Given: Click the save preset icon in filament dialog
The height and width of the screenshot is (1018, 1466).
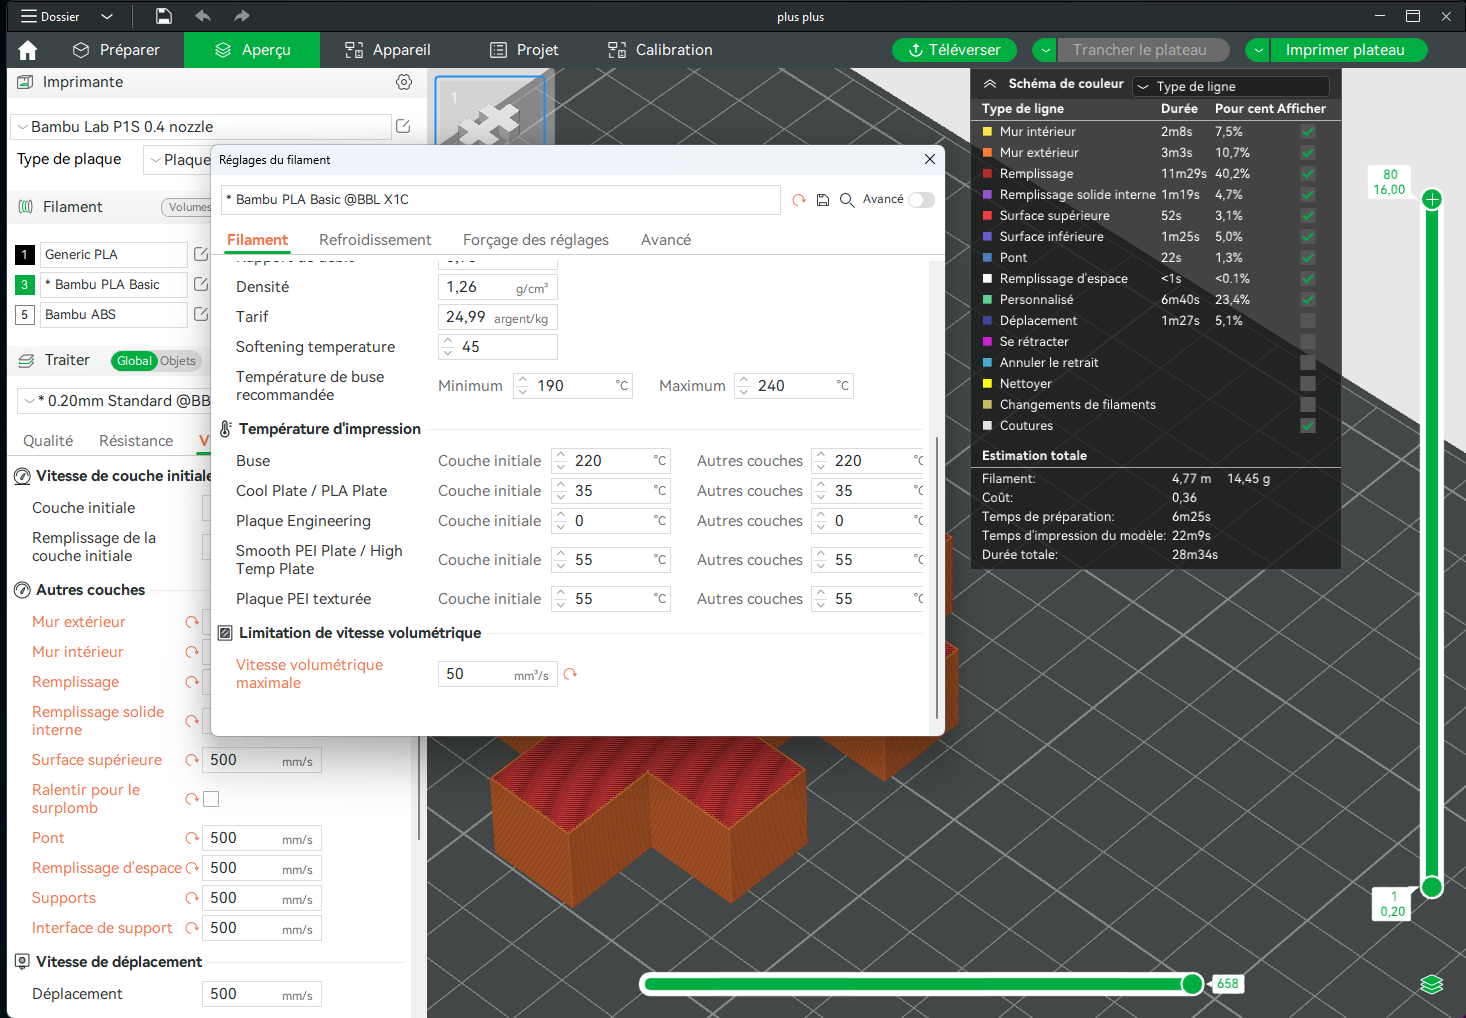Looking at the screenshot, I should click(x=823, y=200).
